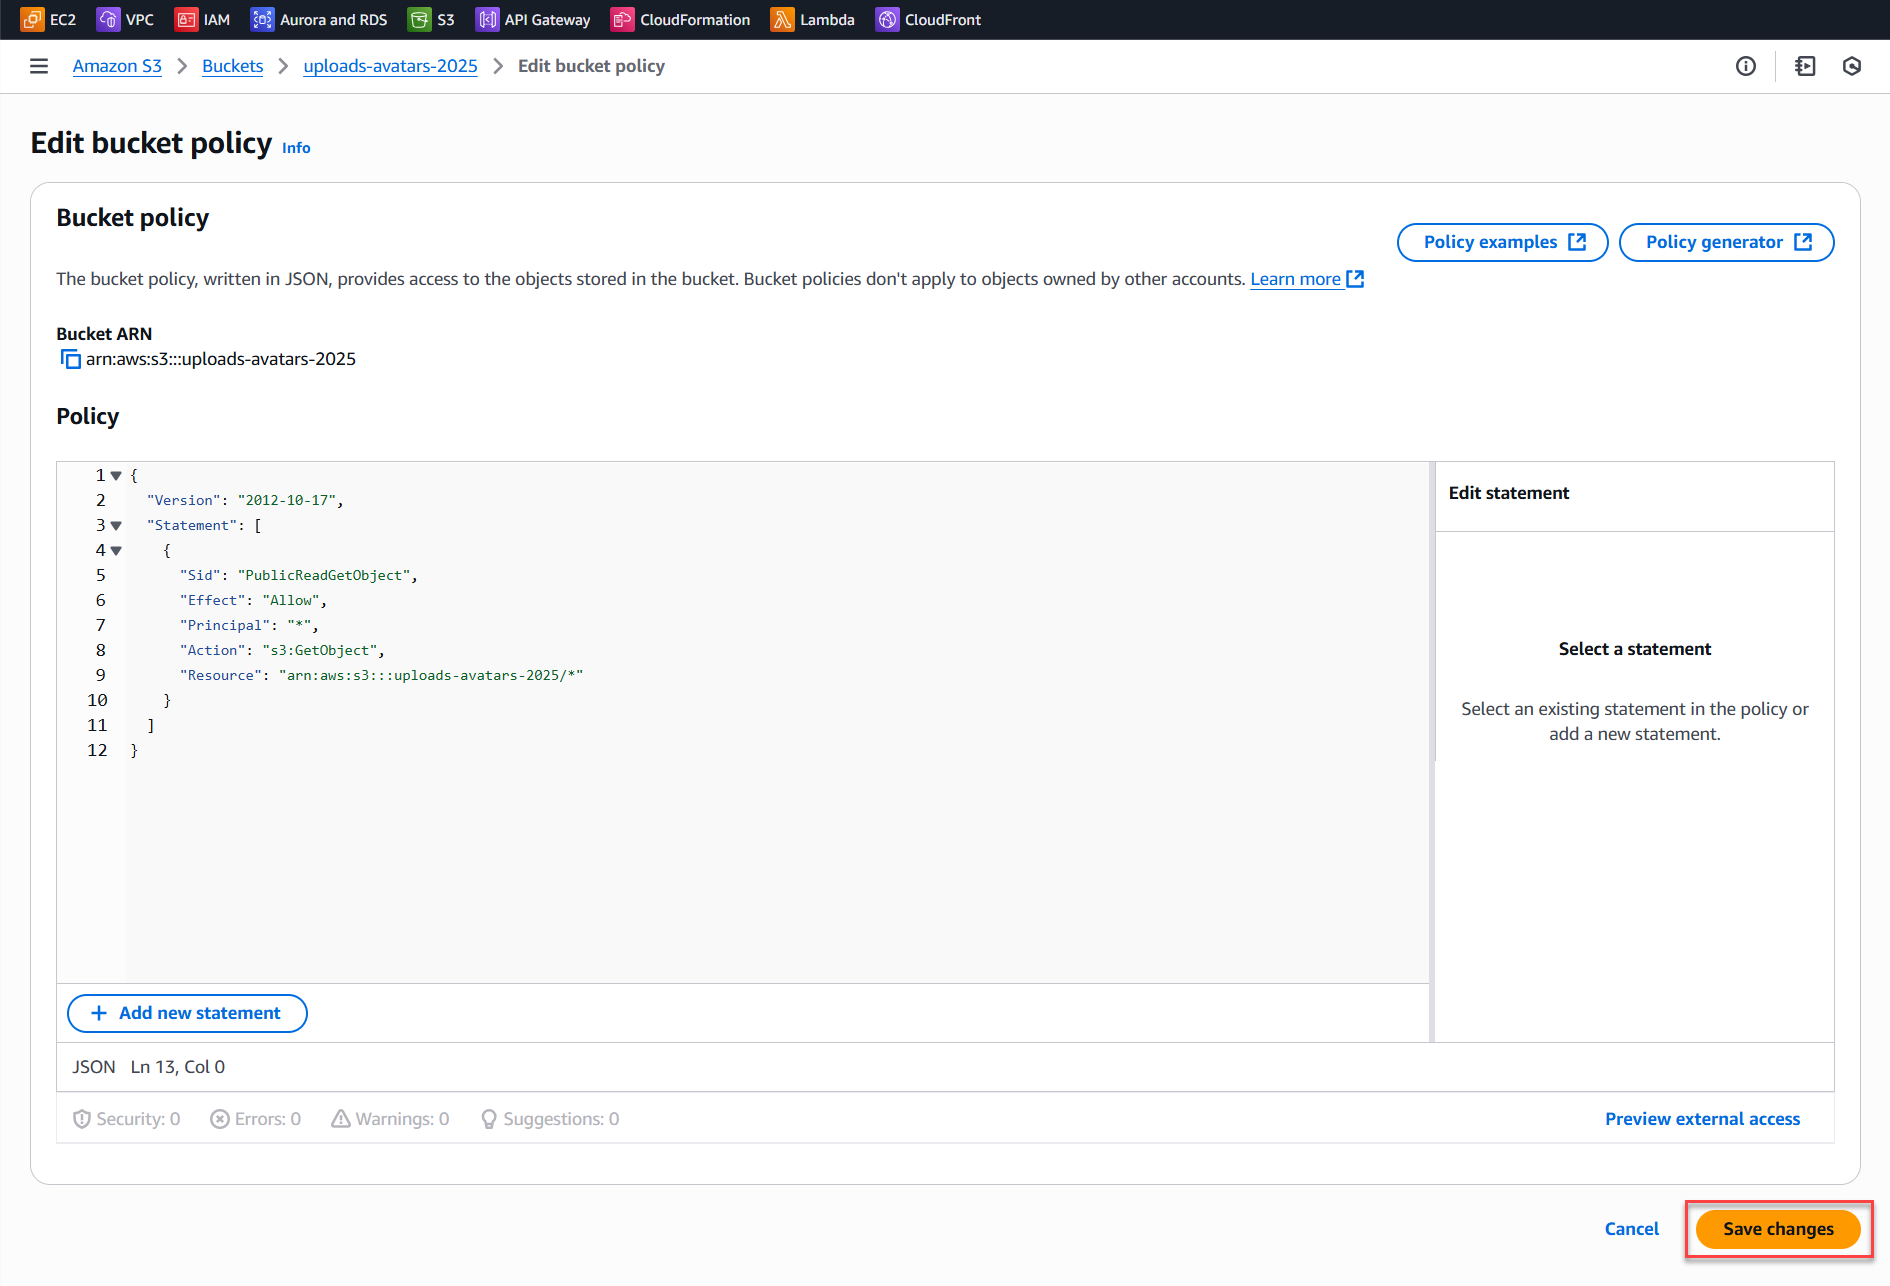The width and height of the screenshot is (1890, 1286).
Task: Click the "Principal": "*" line
Action: (249, 625)
